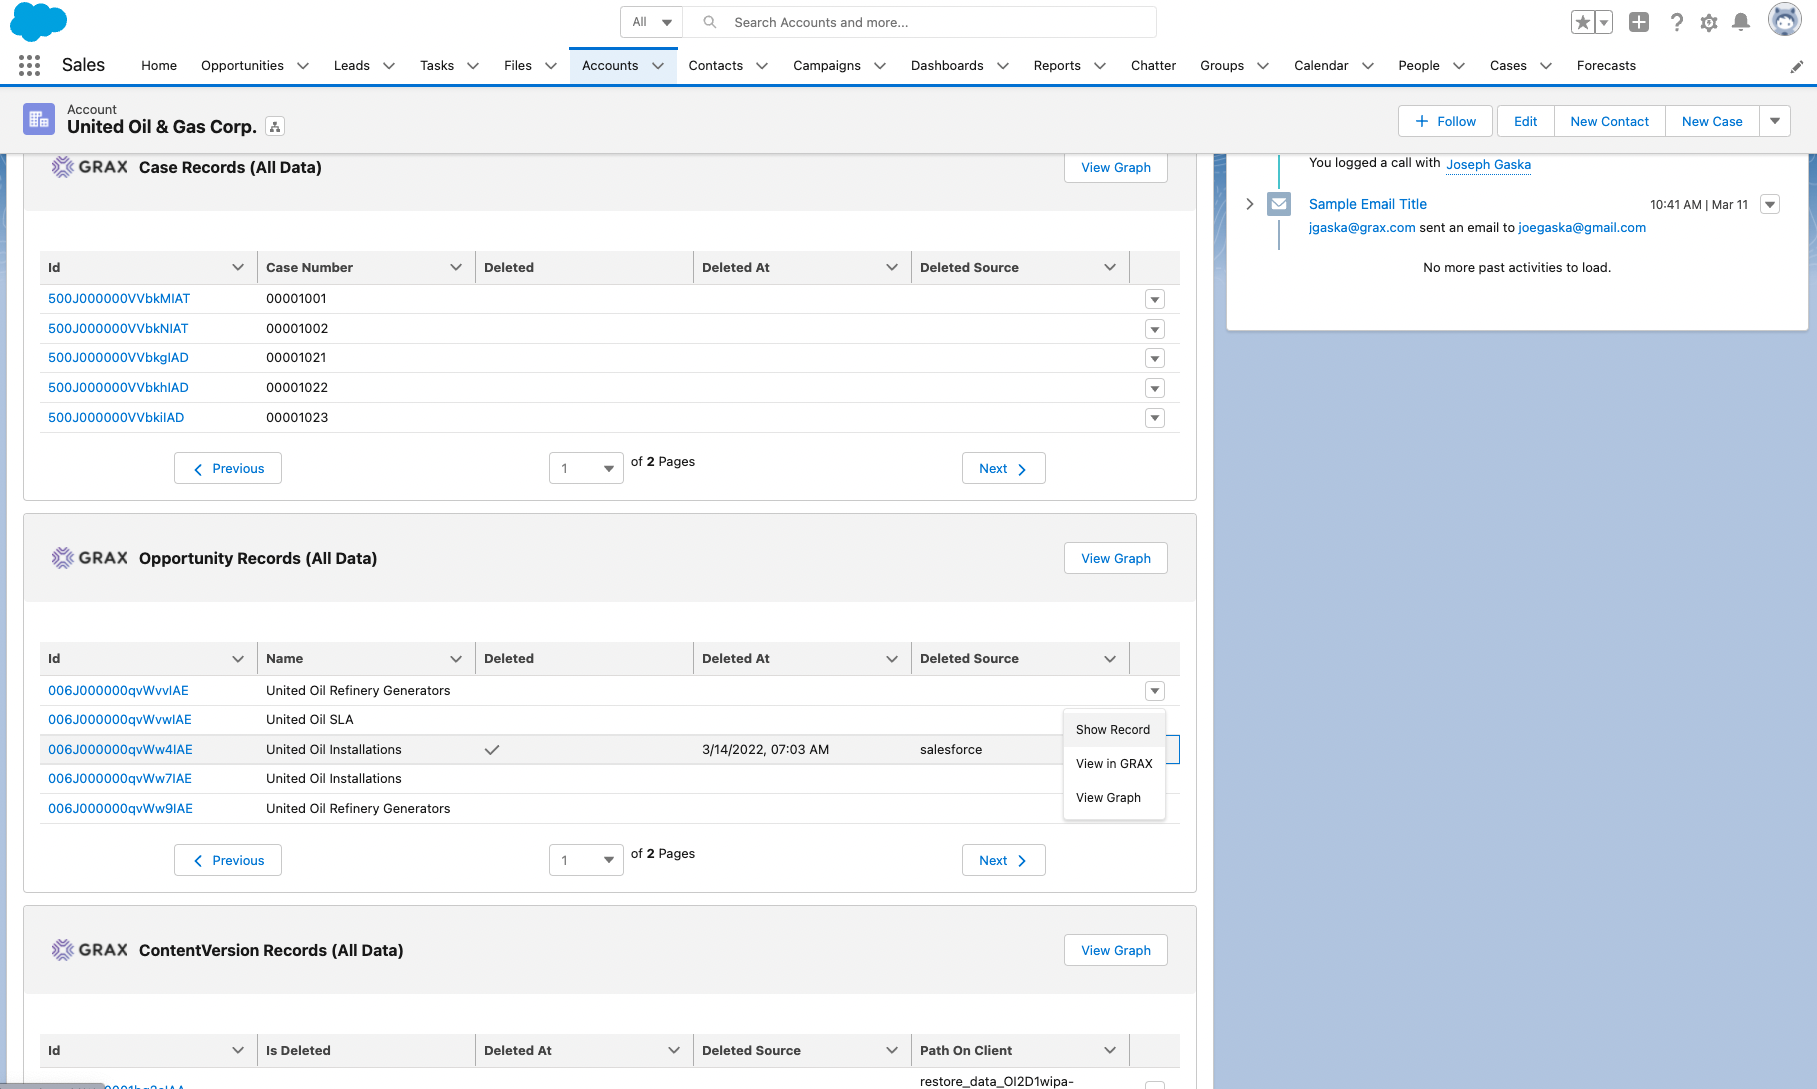Open row actions for case 00001002
This screenshot has width=1817, height=1089.
[1155, 329]
